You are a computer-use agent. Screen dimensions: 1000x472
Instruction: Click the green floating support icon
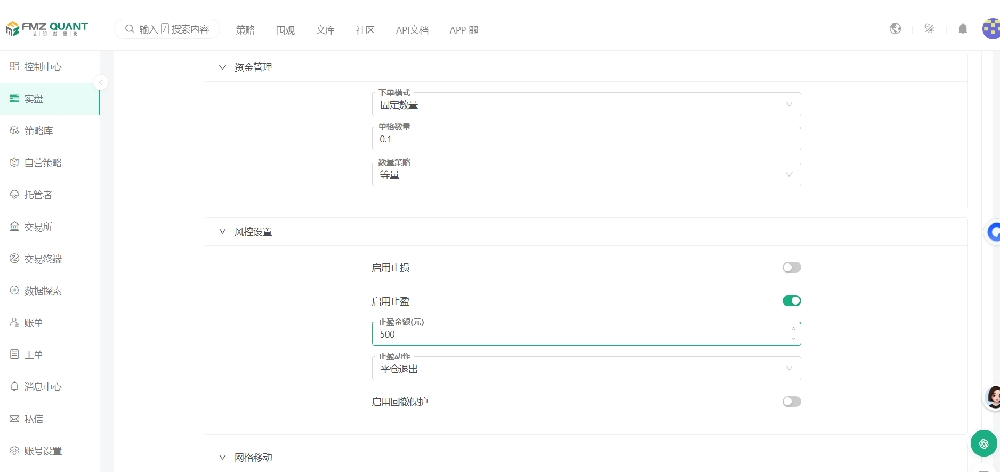[x=986, y=443]
